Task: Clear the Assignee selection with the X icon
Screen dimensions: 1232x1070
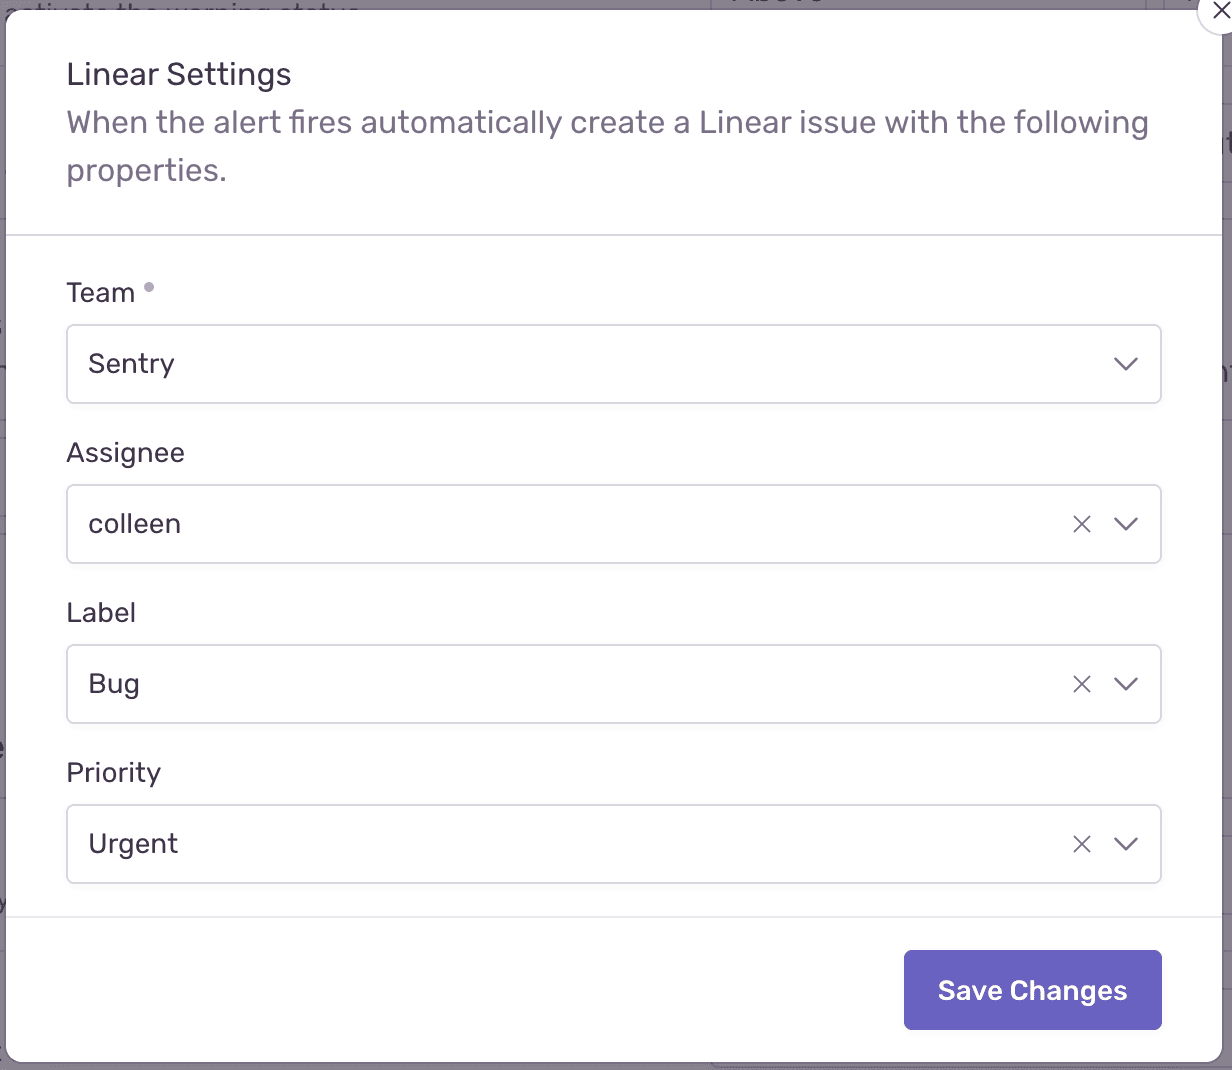Action: 1081,524
